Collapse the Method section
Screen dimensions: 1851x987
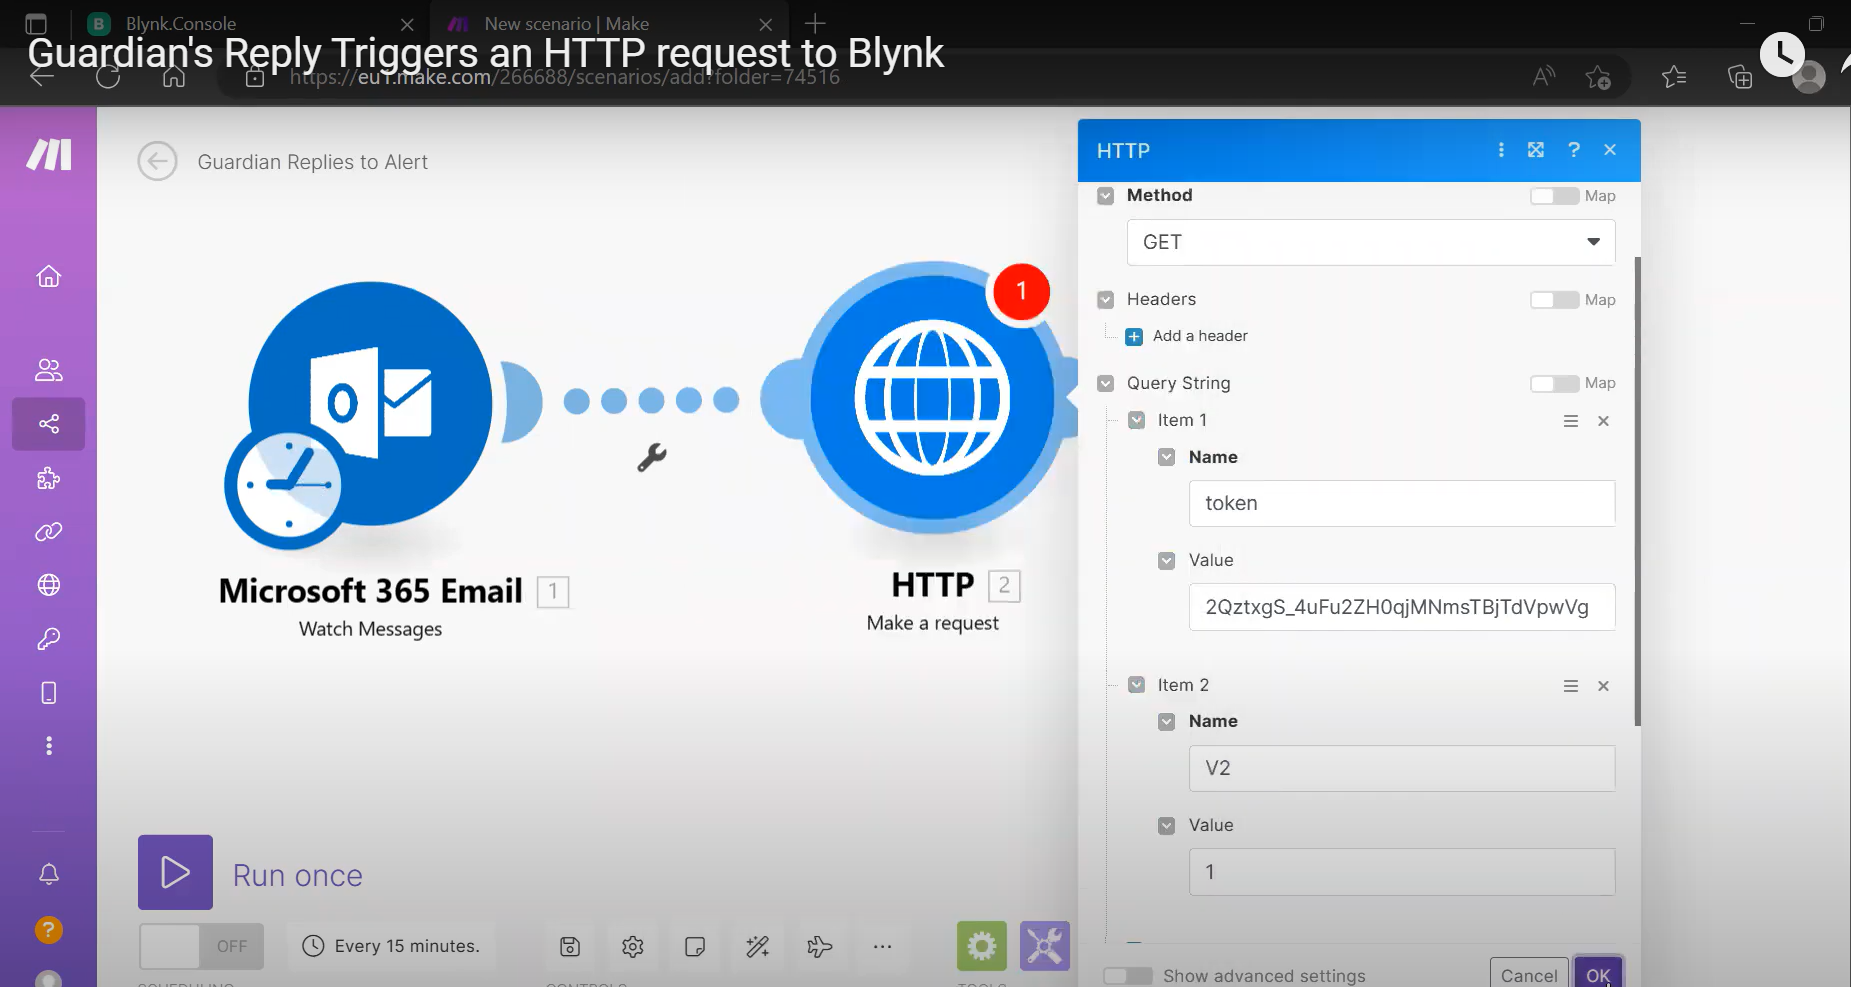(x=1105, y=196)
